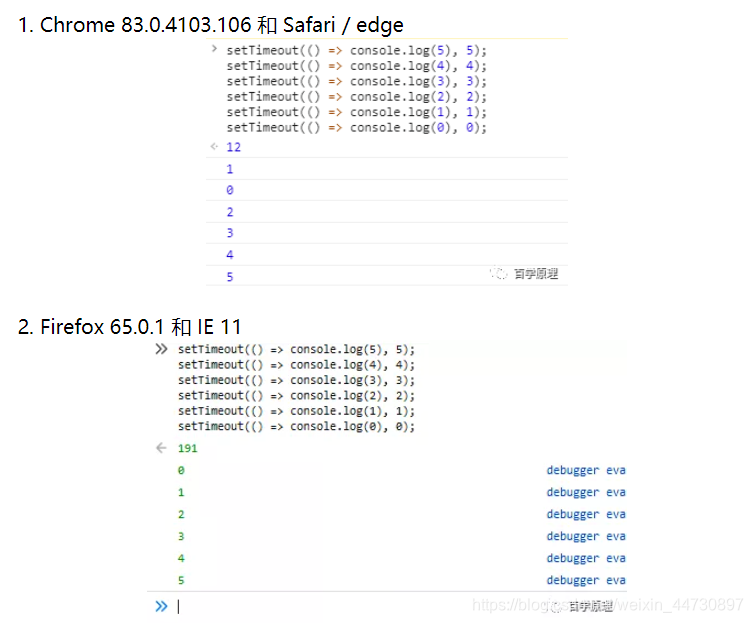Click Firefox code line console.log(2), 2
The image size is (753, 623).
pyautogui.click(x=296, y=395)
